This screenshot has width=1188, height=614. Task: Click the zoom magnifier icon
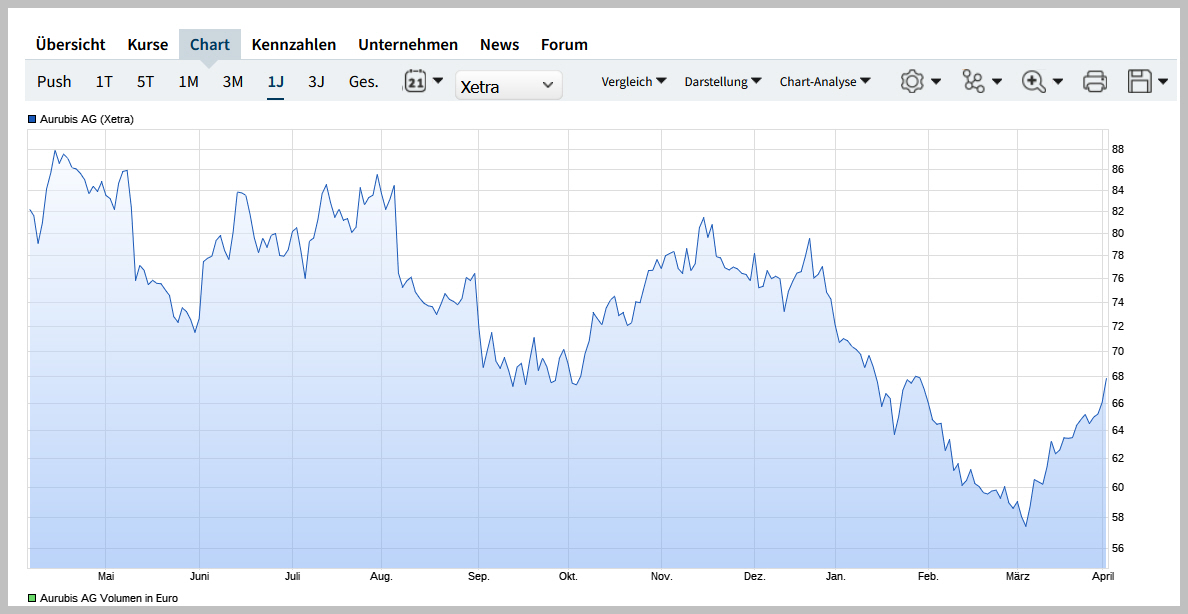1034,81
